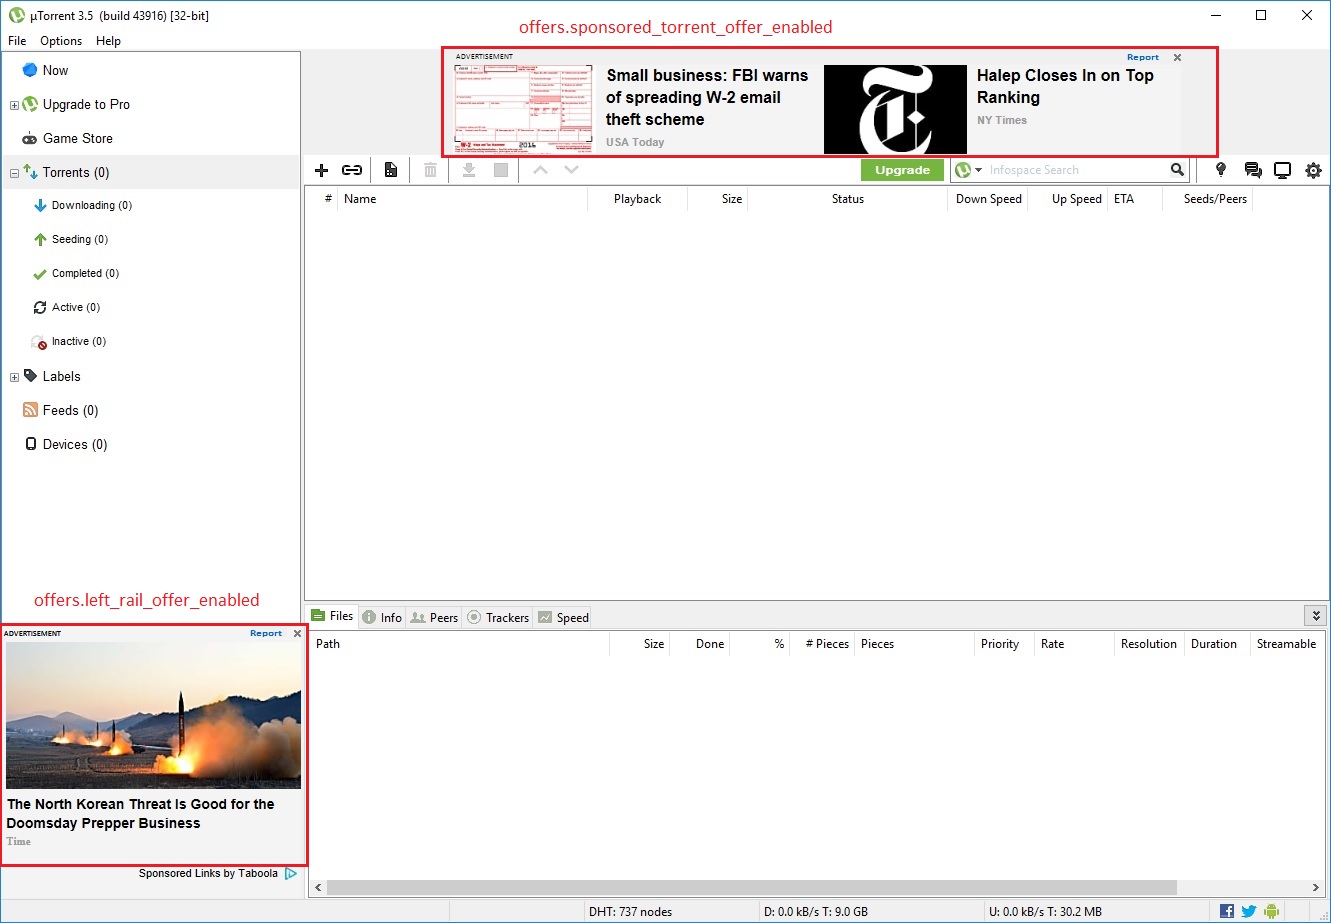Open the File menu

click(x=17, y=41)
